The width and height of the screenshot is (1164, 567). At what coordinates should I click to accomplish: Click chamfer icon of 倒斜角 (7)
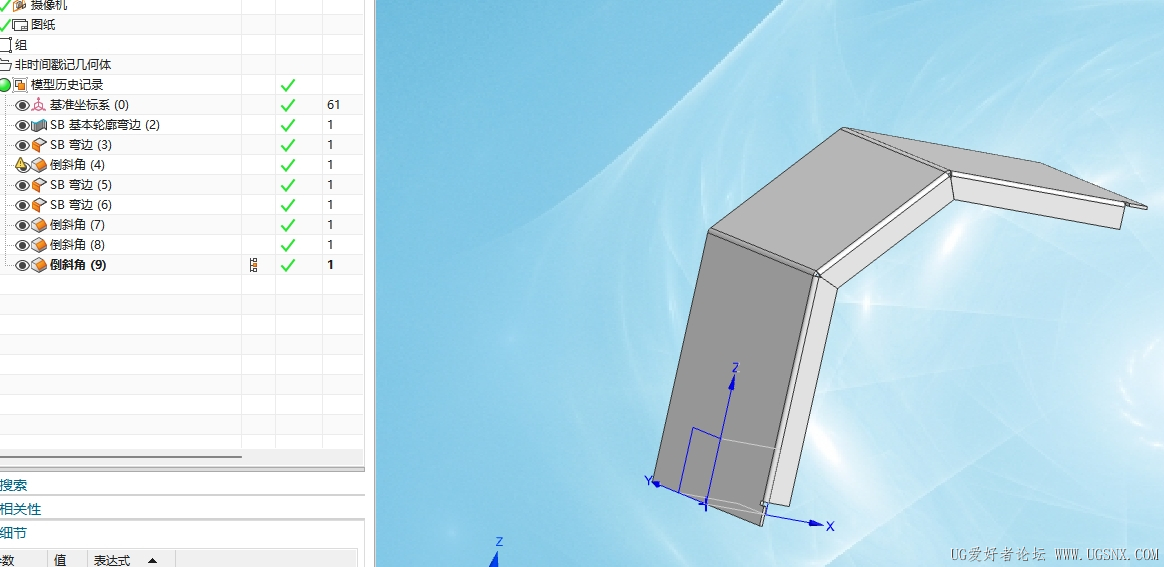tap(39, 225)
